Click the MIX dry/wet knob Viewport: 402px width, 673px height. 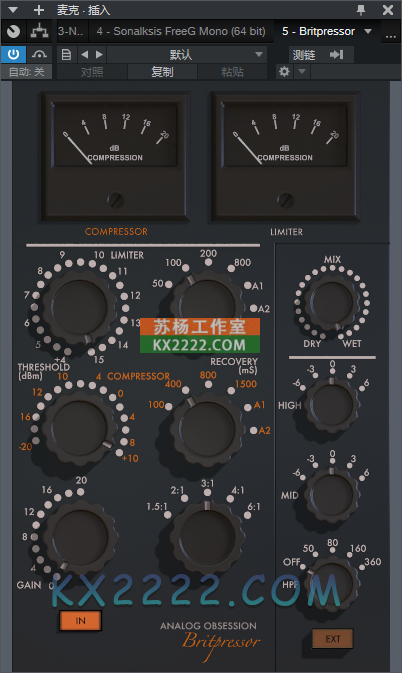[332, 303]
